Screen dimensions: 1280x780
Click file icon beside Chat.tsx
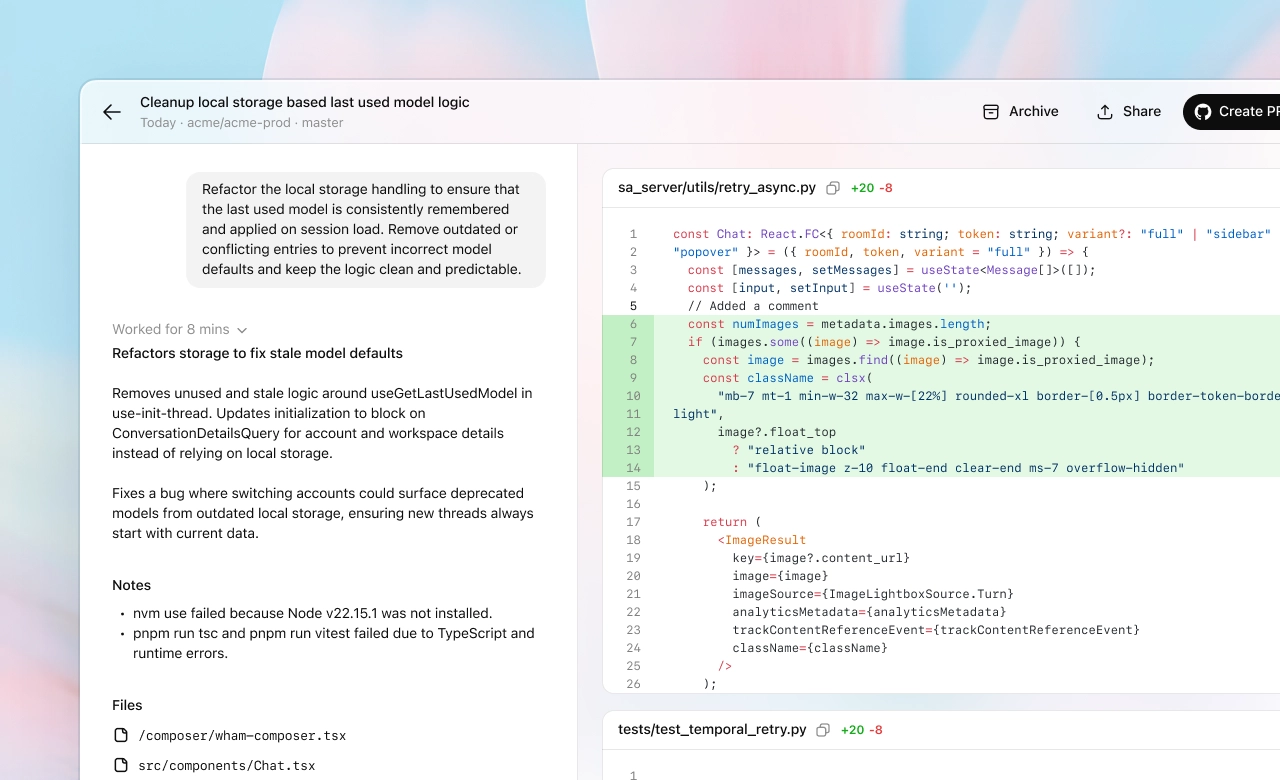pos(121,765)
